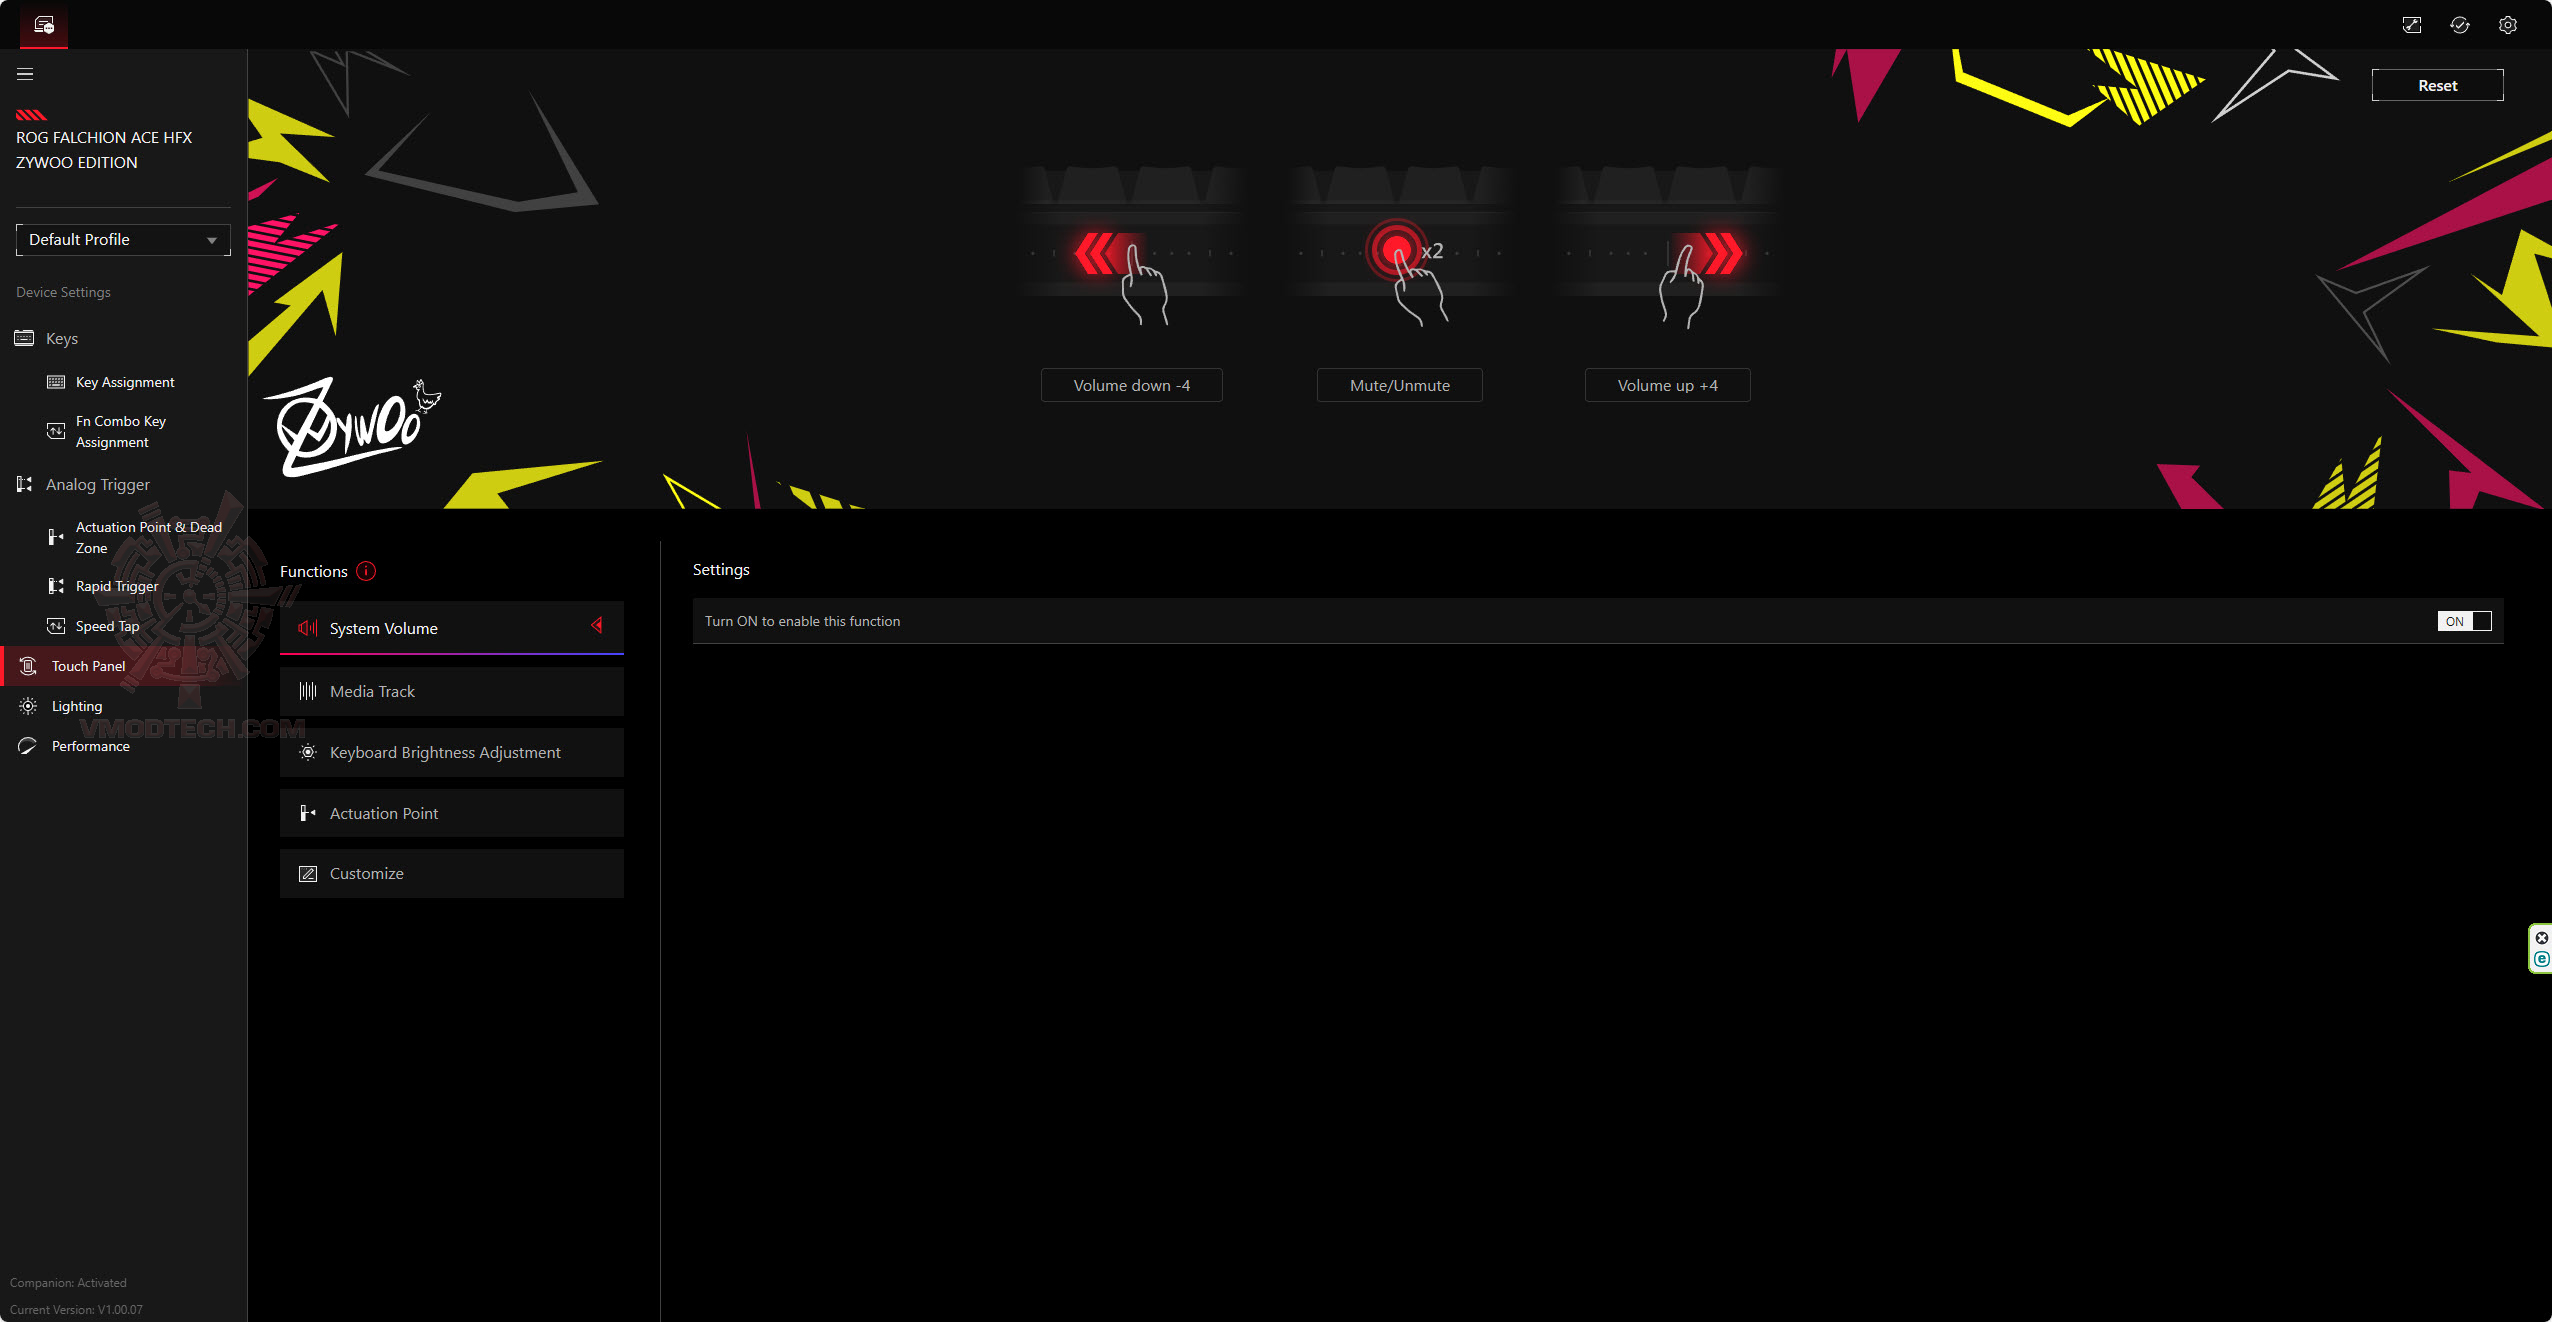Open the Lighting page

point(77,706)
